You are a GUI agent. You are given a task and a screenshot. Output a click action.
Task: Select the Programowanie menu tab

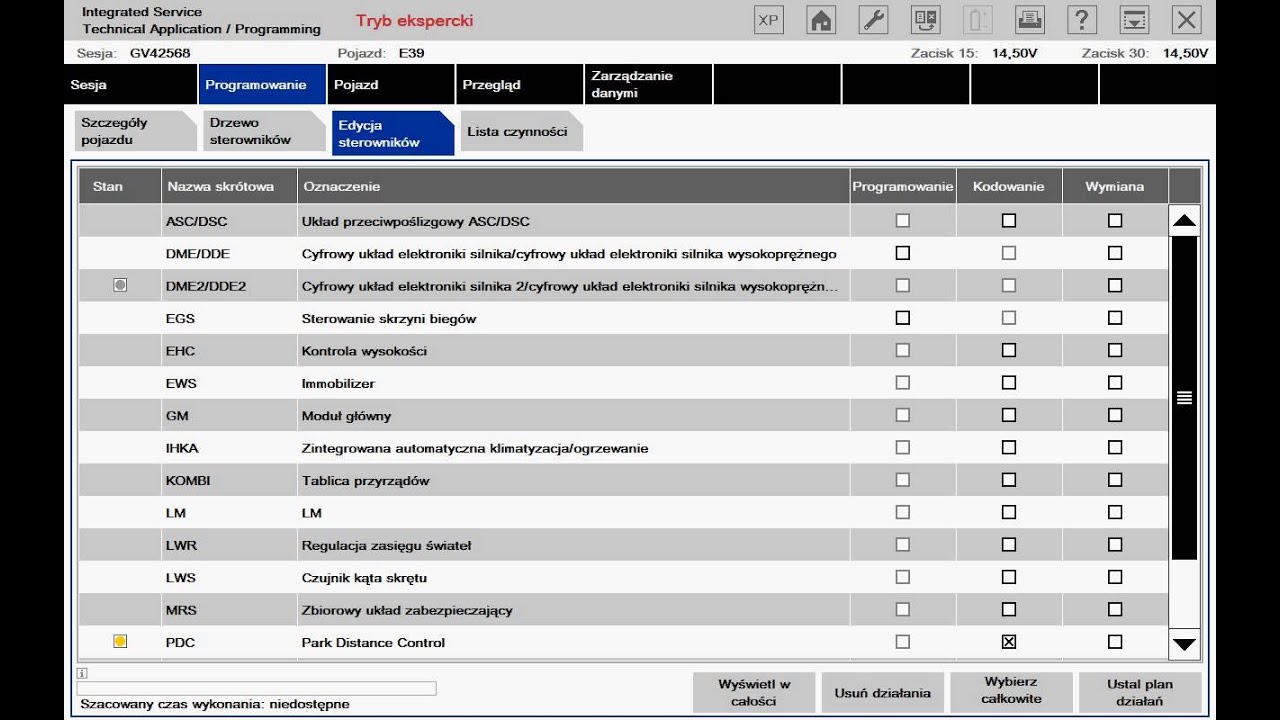click(262, 85)
